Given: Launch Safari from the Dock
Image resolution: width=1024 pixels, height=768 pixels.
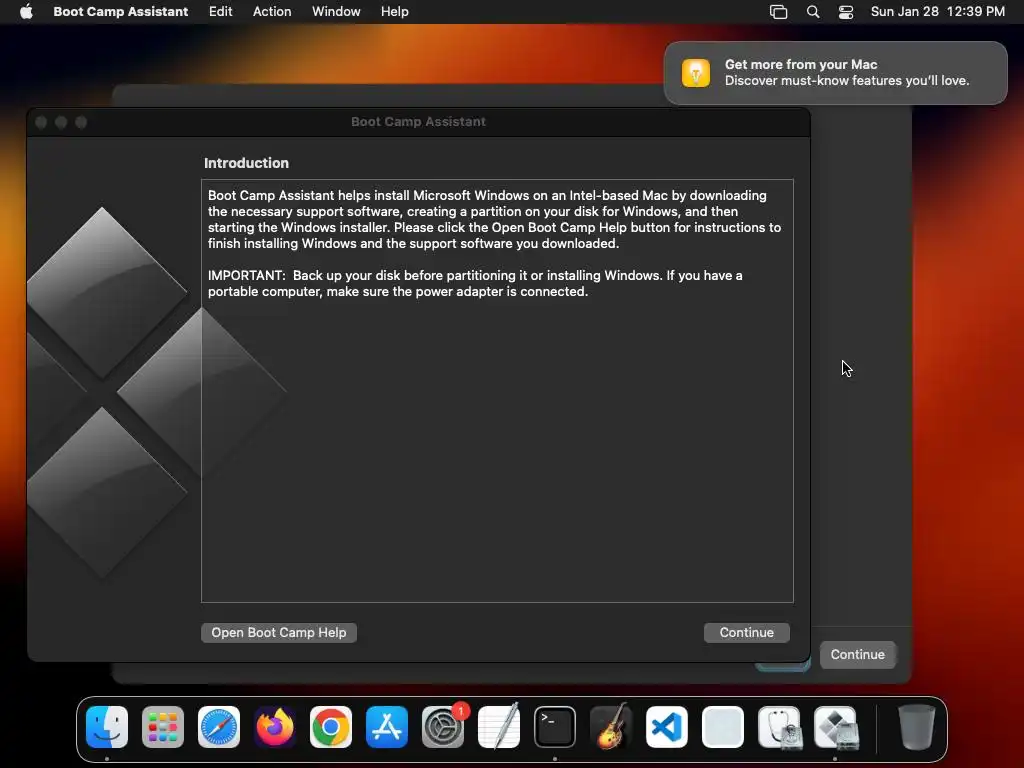Looking at the screenshot, I should pyautogui.click(x=219, y=727).
